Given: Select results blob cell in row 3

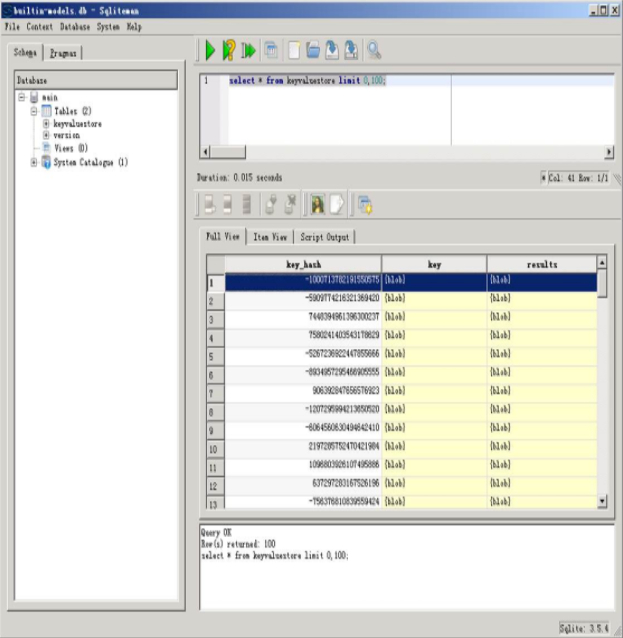Looking at the screenshot, I should pos(542,317).
